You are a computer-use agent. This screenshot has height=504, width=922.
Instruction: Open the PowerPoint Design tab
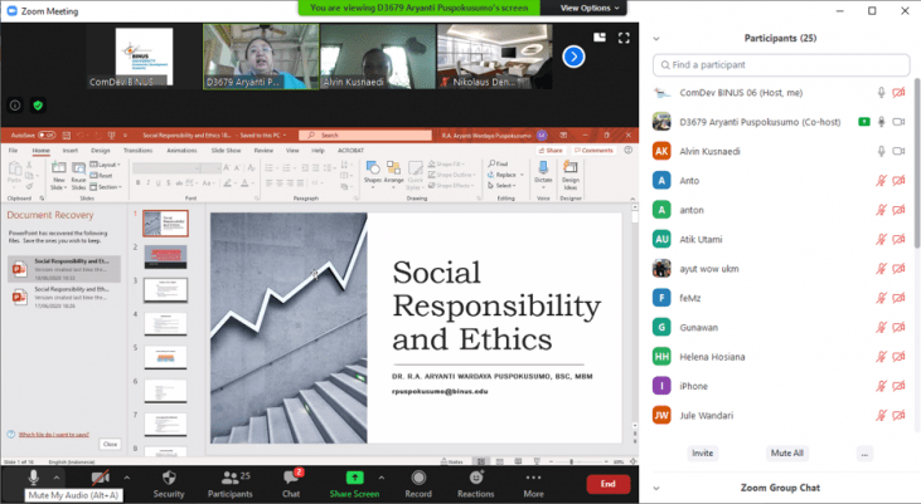[101, 151]
